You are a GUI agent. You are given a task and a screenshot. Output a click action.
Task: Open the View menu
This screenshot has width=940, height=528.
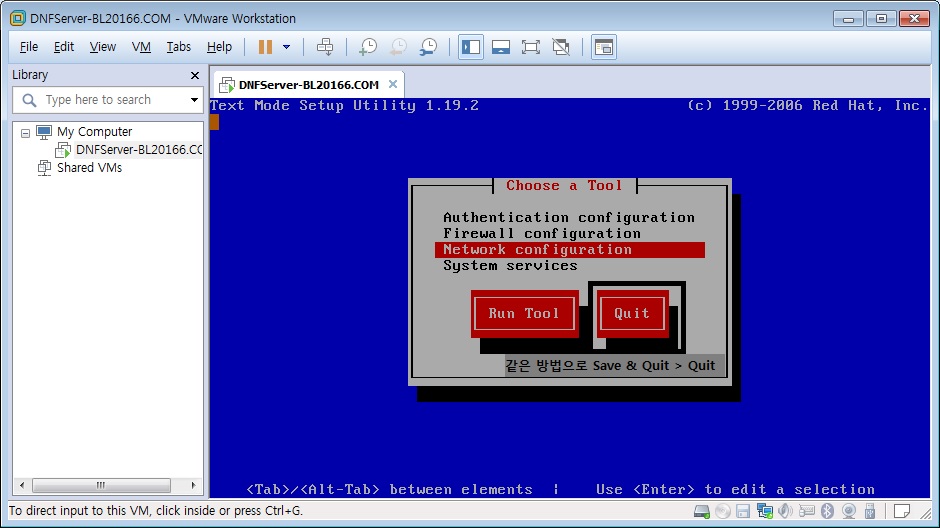pyautogui.click(x=103, y=47)
